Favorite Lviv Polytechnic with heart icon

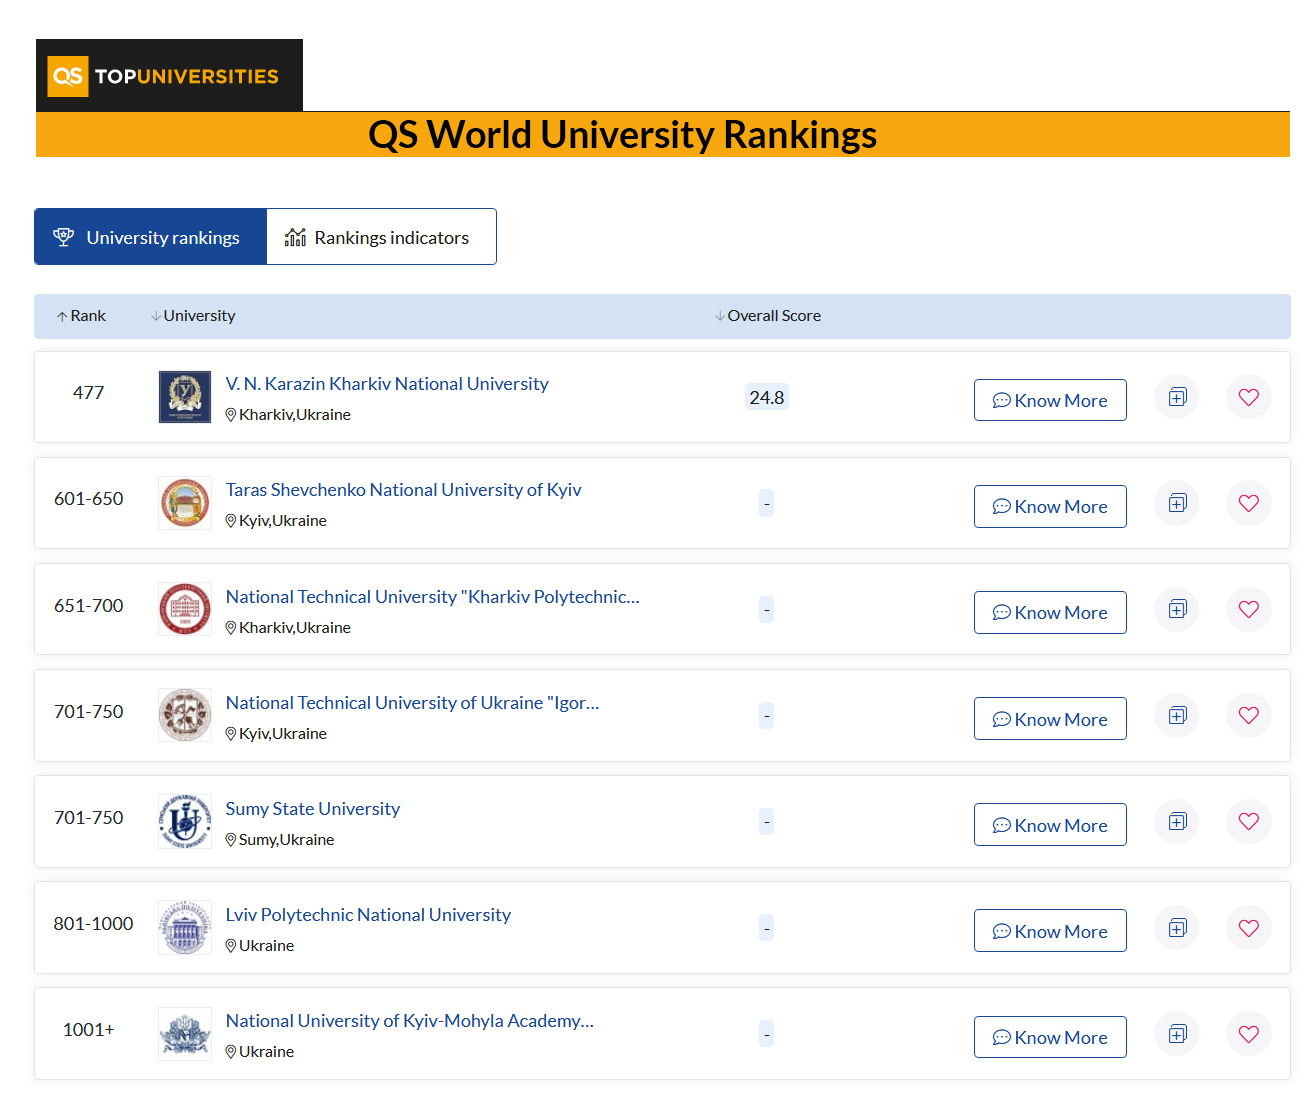coord(1249,928)
